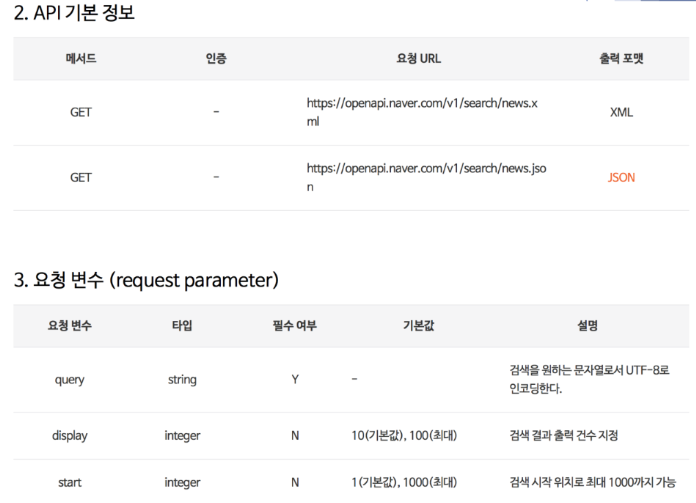696x503 pixels.
Task: Click the 'string' type cell
Action: coord(182,380)
